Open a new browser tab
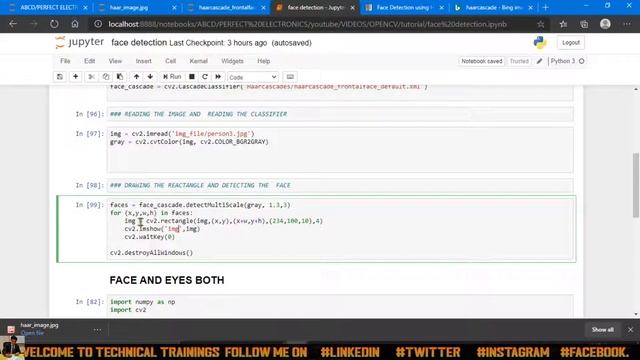Viewport: 640px width, 360px height. pyautogui.click(x=545, y=7)
